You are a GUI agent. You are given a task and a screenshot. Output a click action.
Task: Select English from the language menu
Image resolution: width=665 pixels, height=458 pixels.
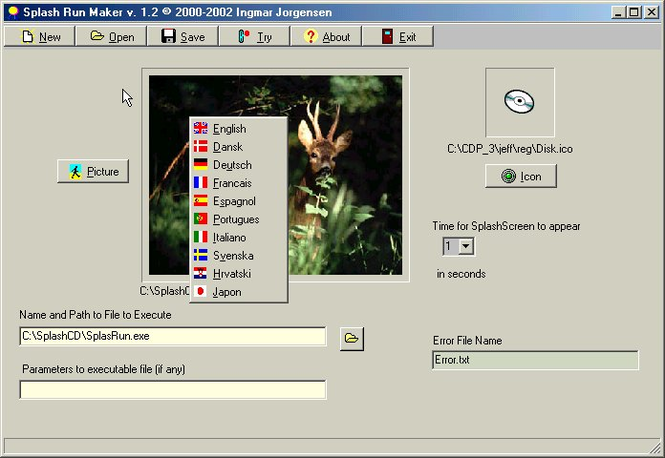coord(239,128)
